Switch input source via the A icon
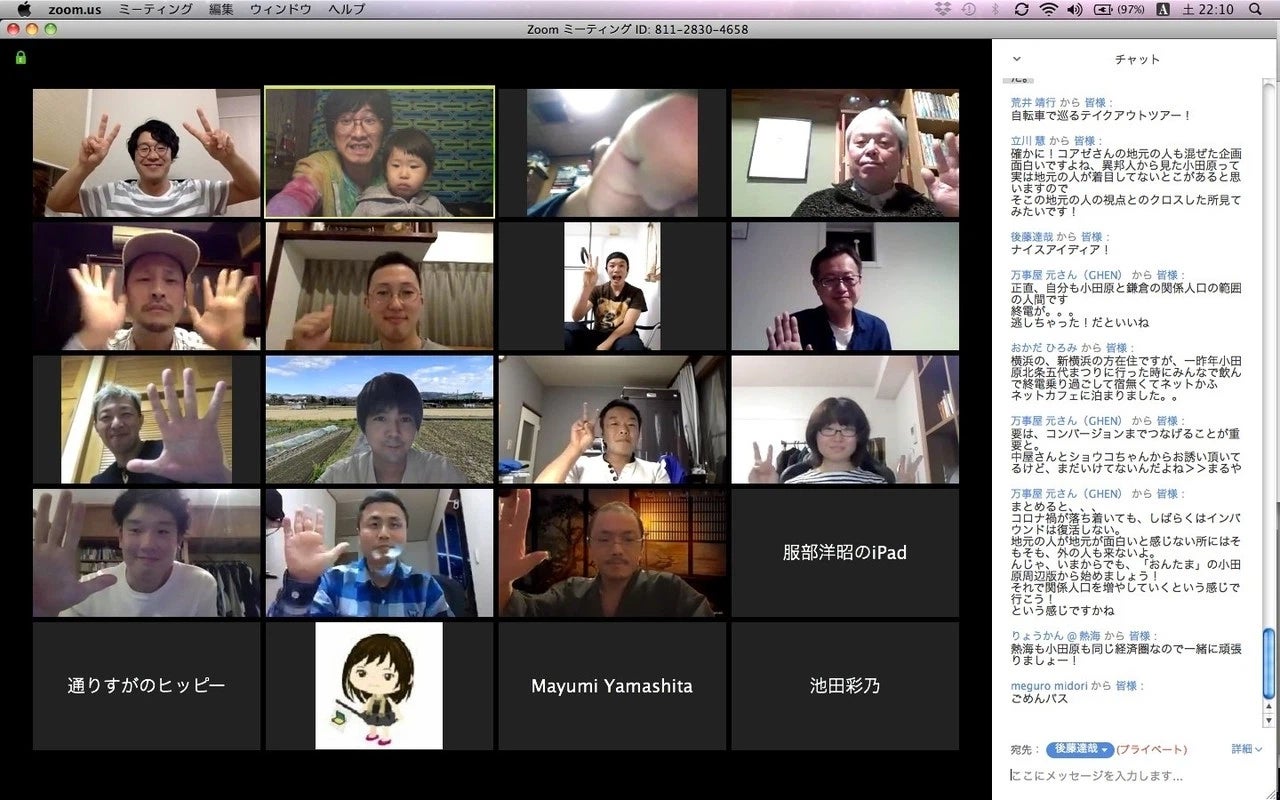The width and height of the screenshot is (1280, 800). point(1163,9)
